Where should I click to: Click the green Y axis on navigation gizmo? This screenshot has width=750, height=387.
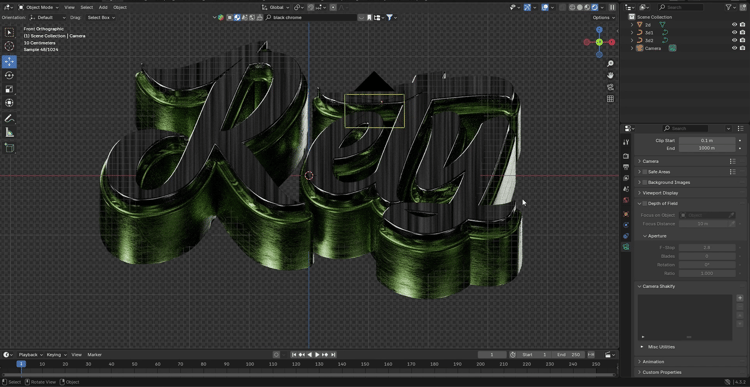click(599, 42)
